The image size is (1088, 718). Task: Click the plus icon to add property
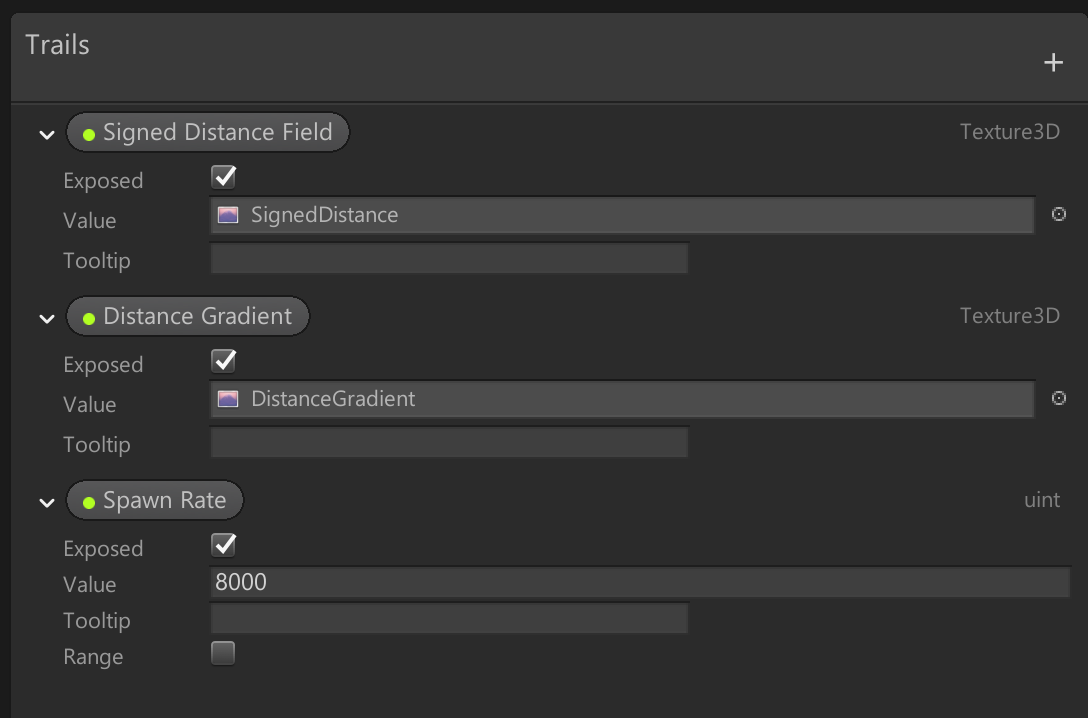pyautogui.click(x=1053, y=63)
